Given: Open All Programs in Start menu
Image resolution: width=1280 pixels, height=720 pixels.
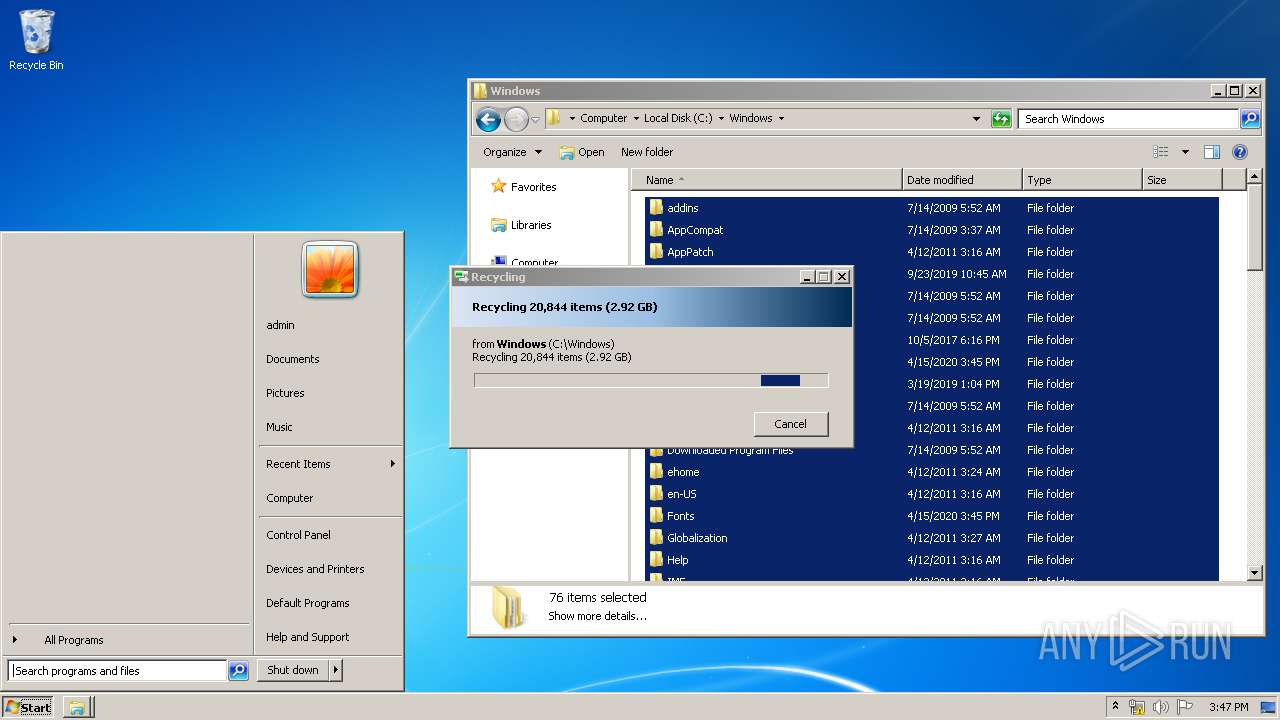Looking at the screenshot, I should coord(74,640).
